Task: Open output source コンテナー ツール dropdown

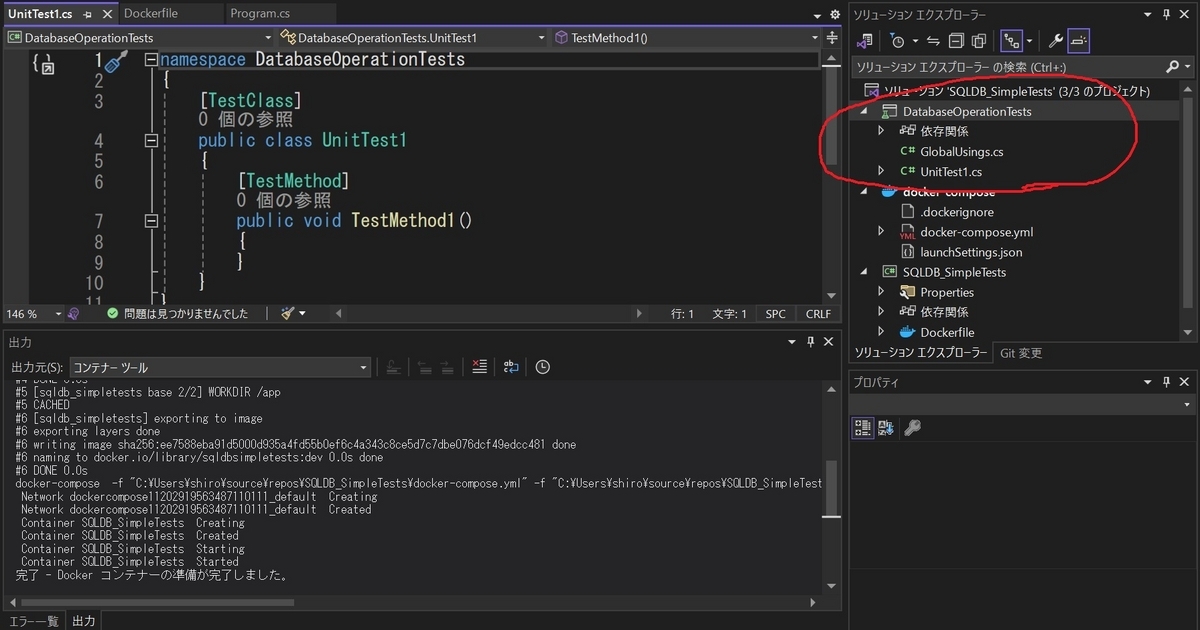Action: tap(220, 367)
